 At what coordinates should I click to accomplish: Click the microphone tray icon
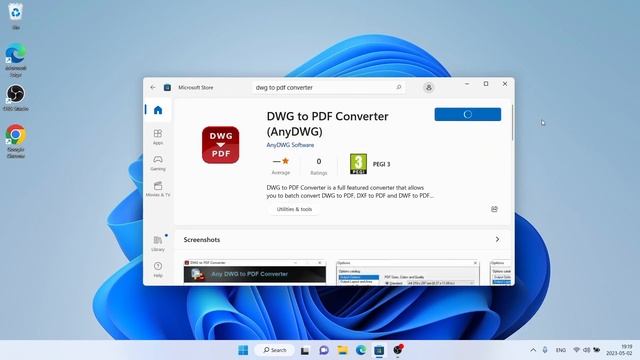(545, 350)
